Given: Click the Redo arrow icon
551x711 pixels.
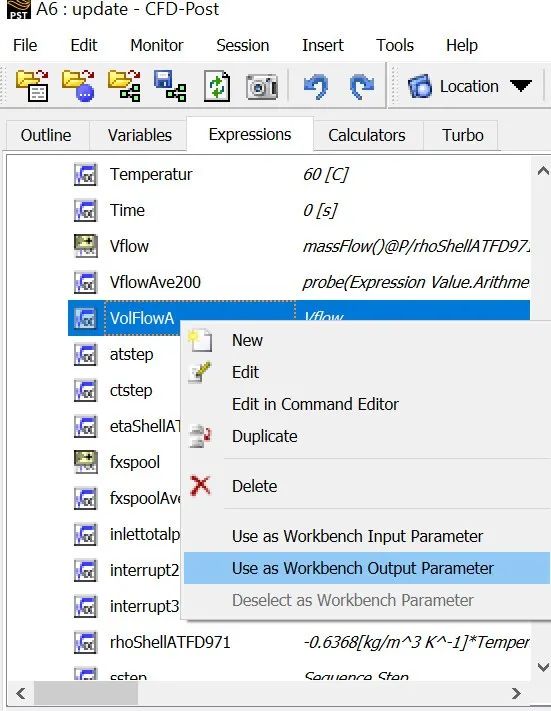Looking at the screenshot, I should coord(361,86).
